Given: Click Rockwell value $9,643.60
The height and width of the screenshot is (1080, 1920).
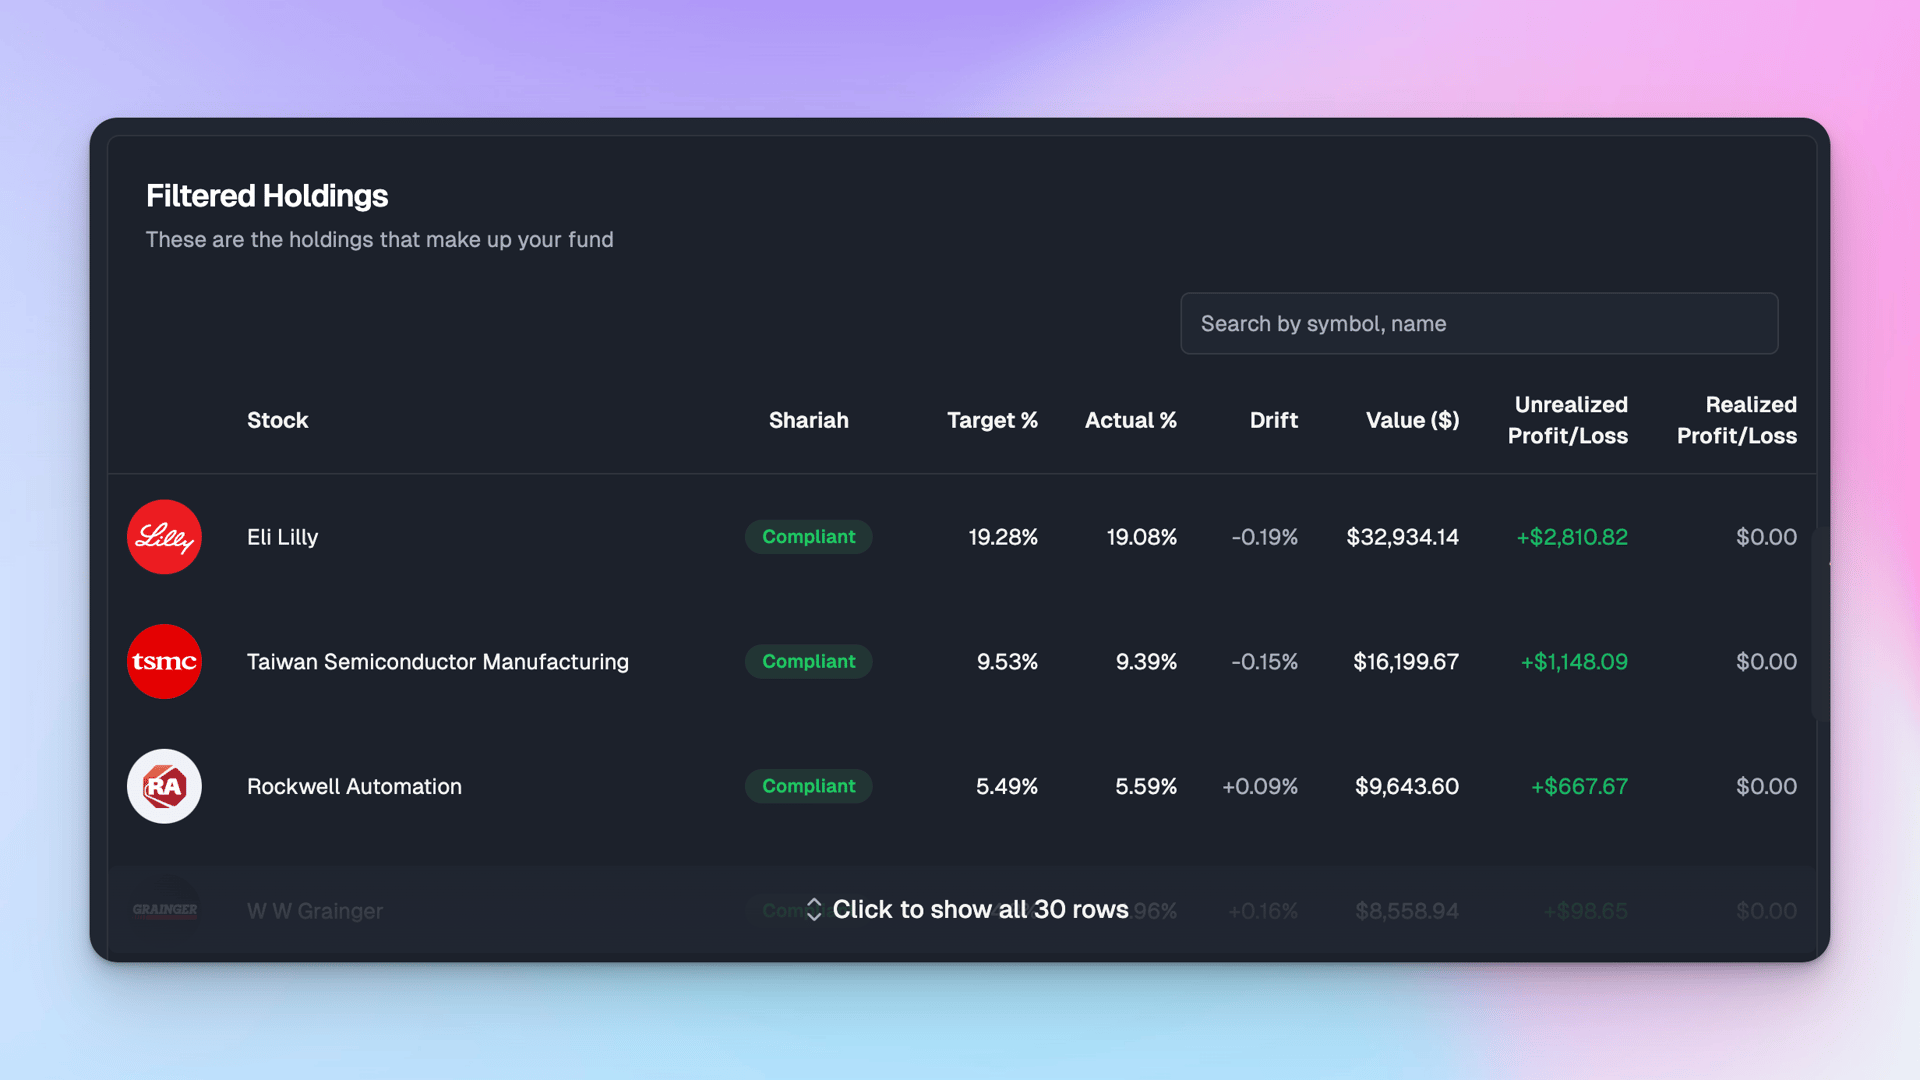Looking at the screenshot, I should (1407, 786).
